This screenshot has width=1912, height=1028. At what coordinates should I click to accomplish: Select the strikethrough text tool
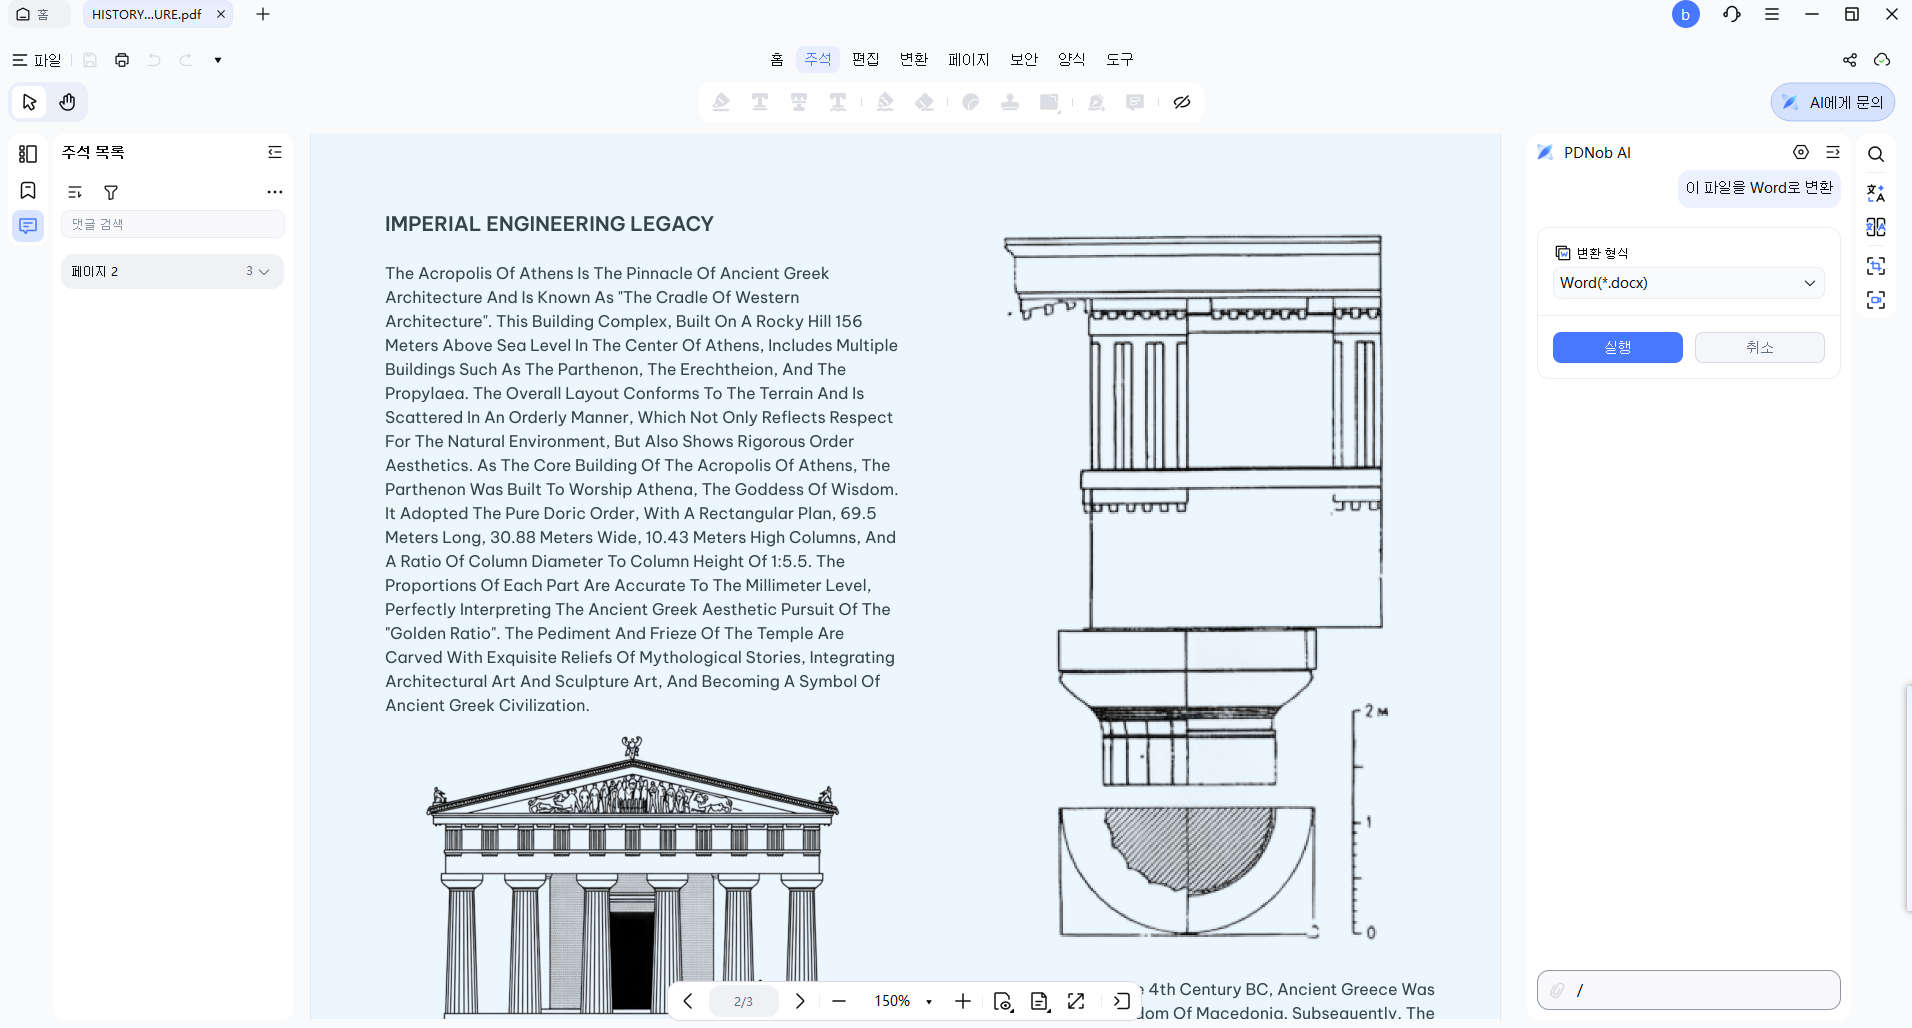coord(799,102)
